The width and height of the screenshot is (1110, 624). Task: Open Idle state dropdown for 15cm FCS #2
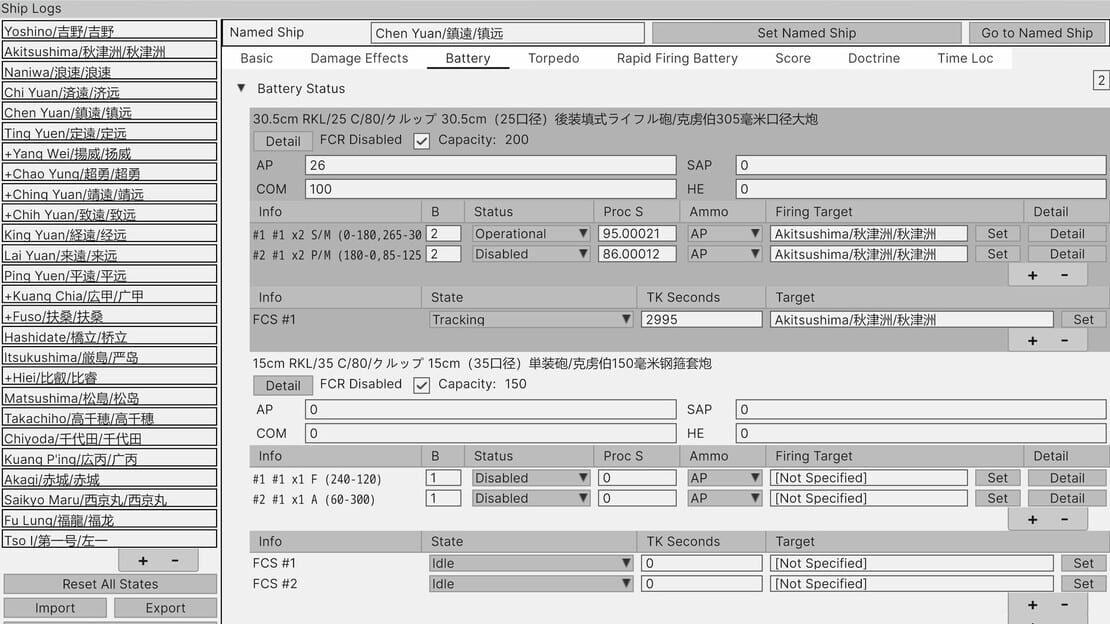531,584
